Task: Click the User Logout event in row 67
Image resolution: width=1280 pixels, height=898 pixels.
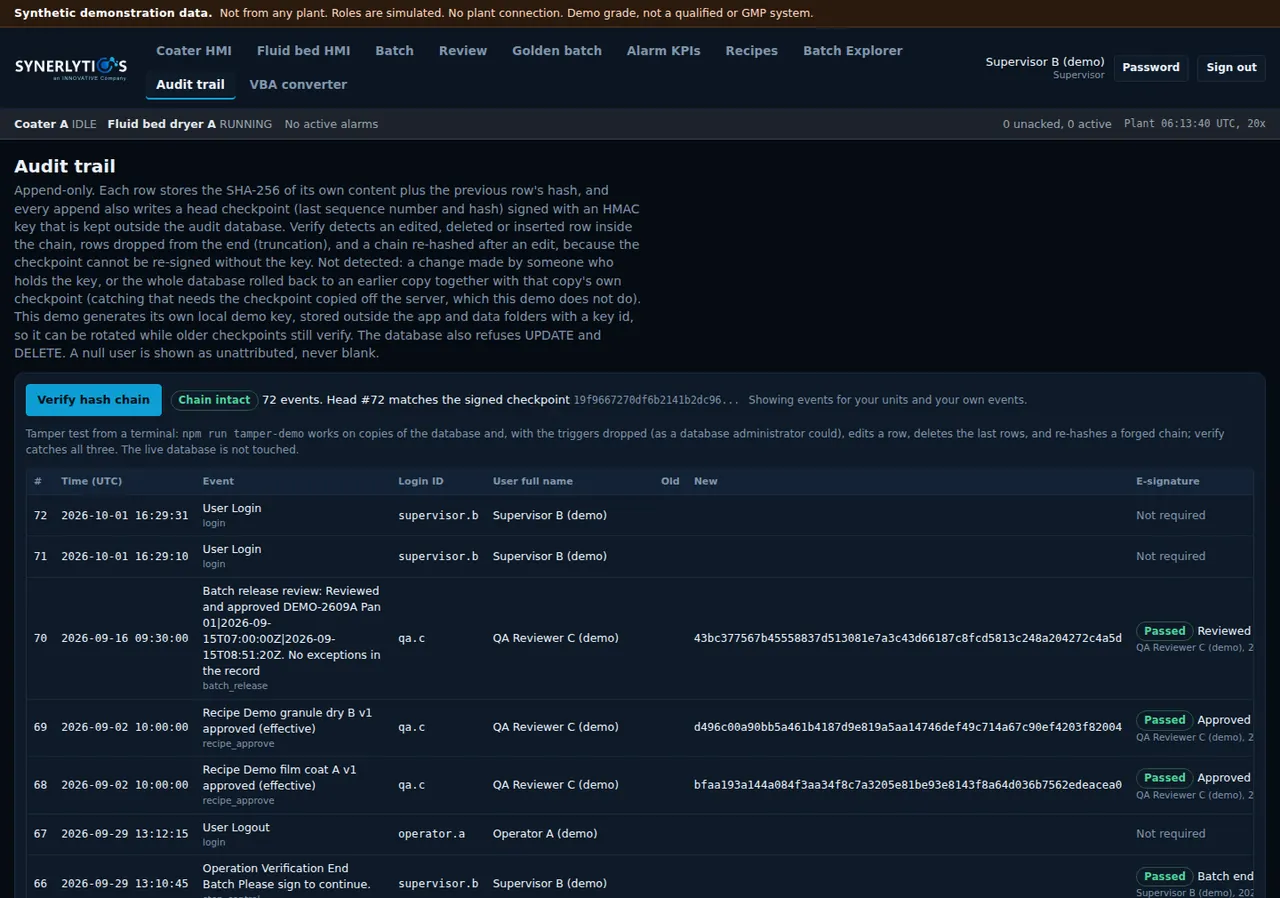Action: (x=236, y=827)
